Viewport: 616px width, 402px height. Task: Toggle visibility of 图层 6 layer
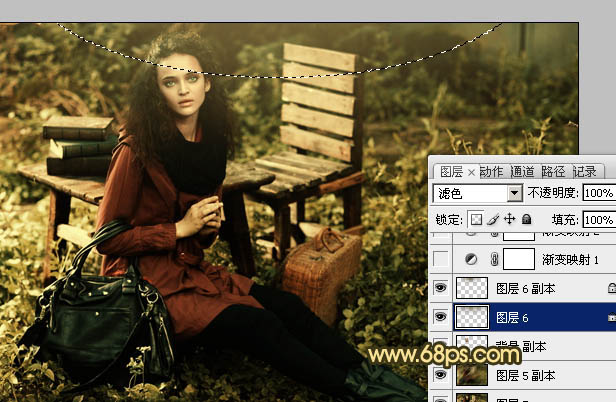pos(440,317)
